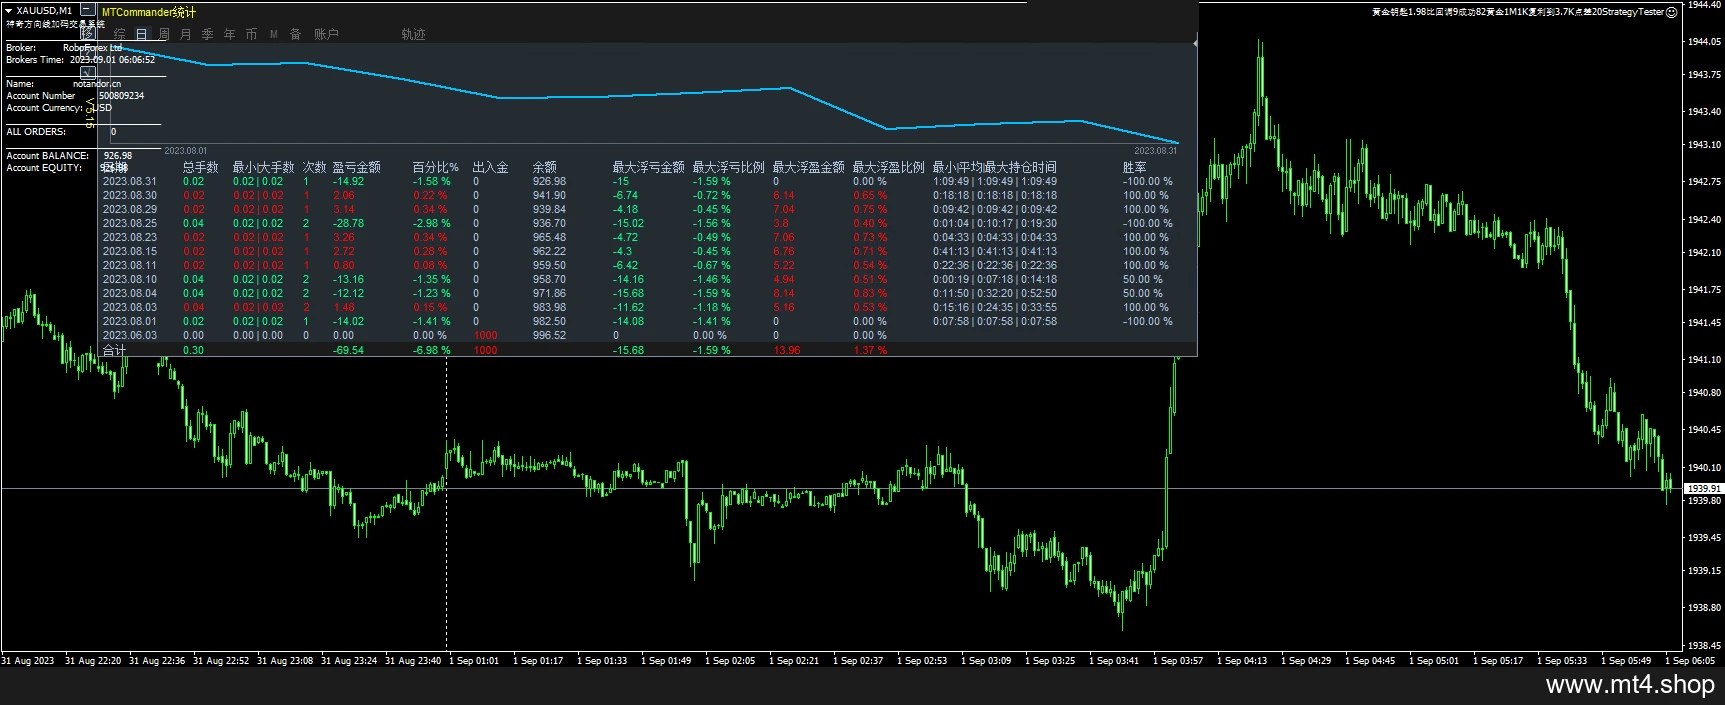Click the 出入金 column header
The width and height of the screenshot is (1725, 705).
(x=490, y=167)
